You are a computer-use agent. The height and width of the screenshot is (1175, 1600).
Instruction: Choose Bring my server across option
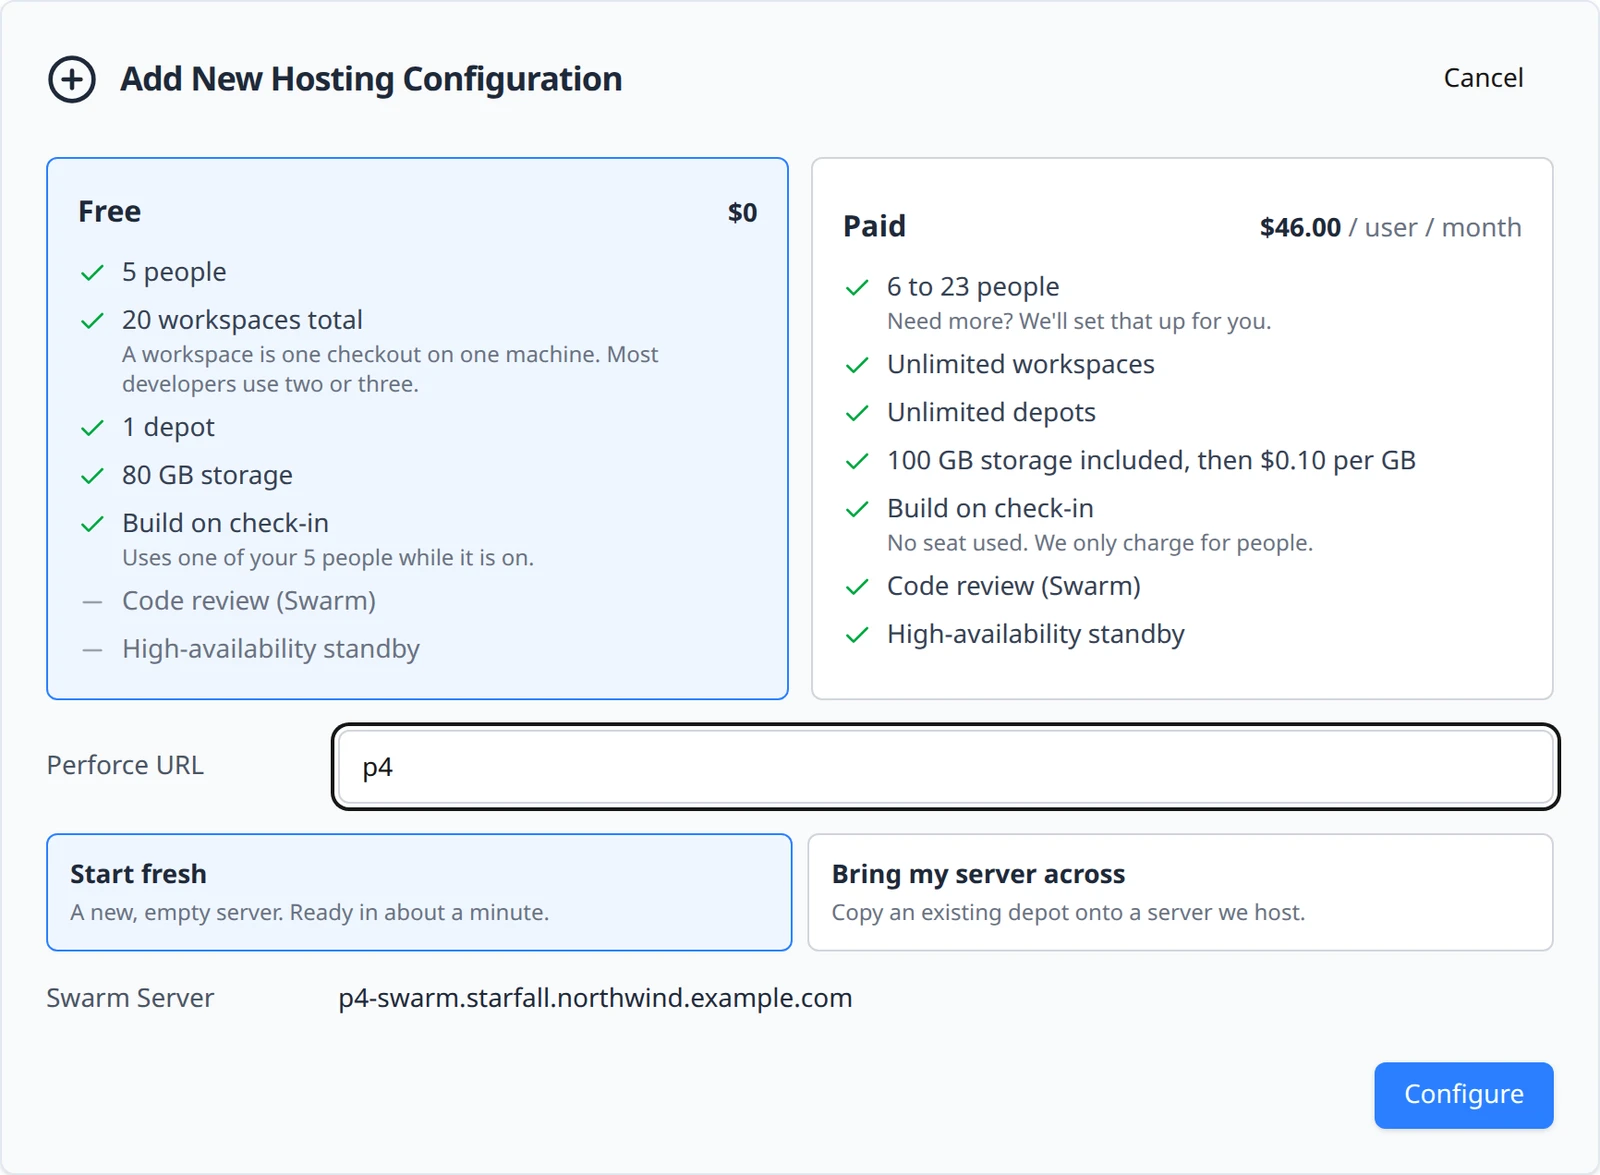click(x=1180, y=892)
